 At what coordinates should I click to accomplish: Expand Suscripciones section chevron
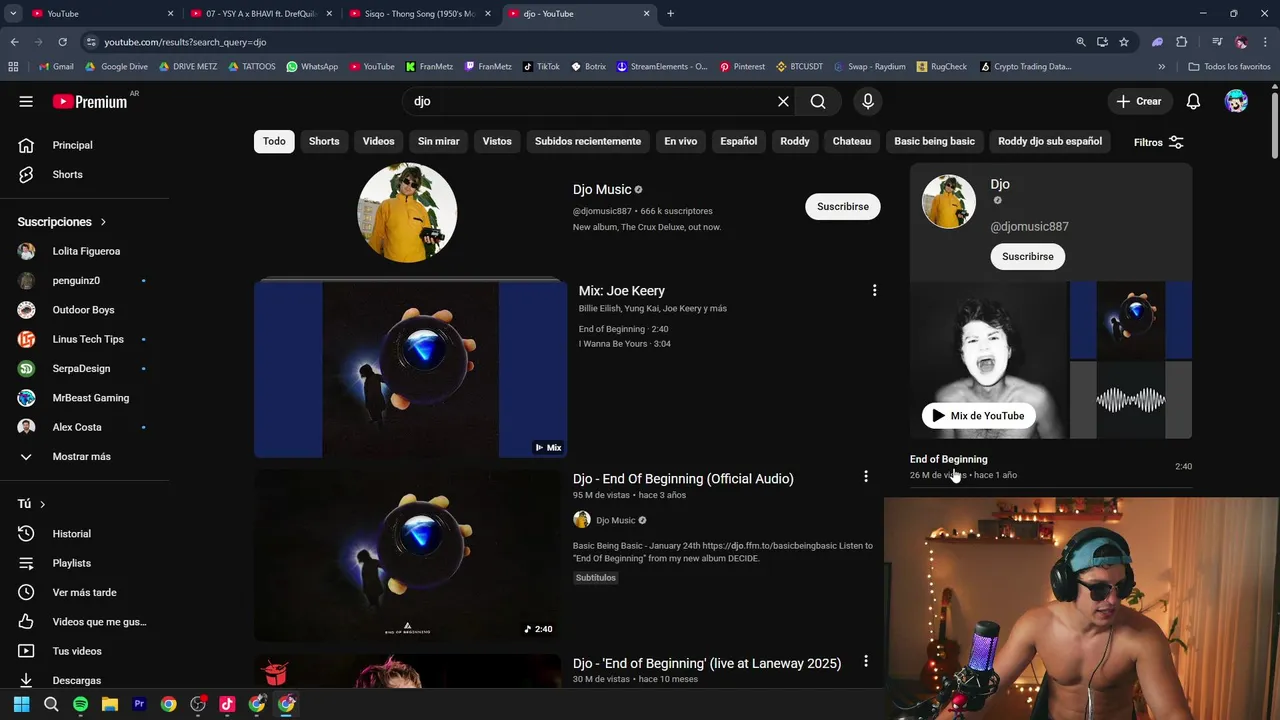click(x=102, y=222)
